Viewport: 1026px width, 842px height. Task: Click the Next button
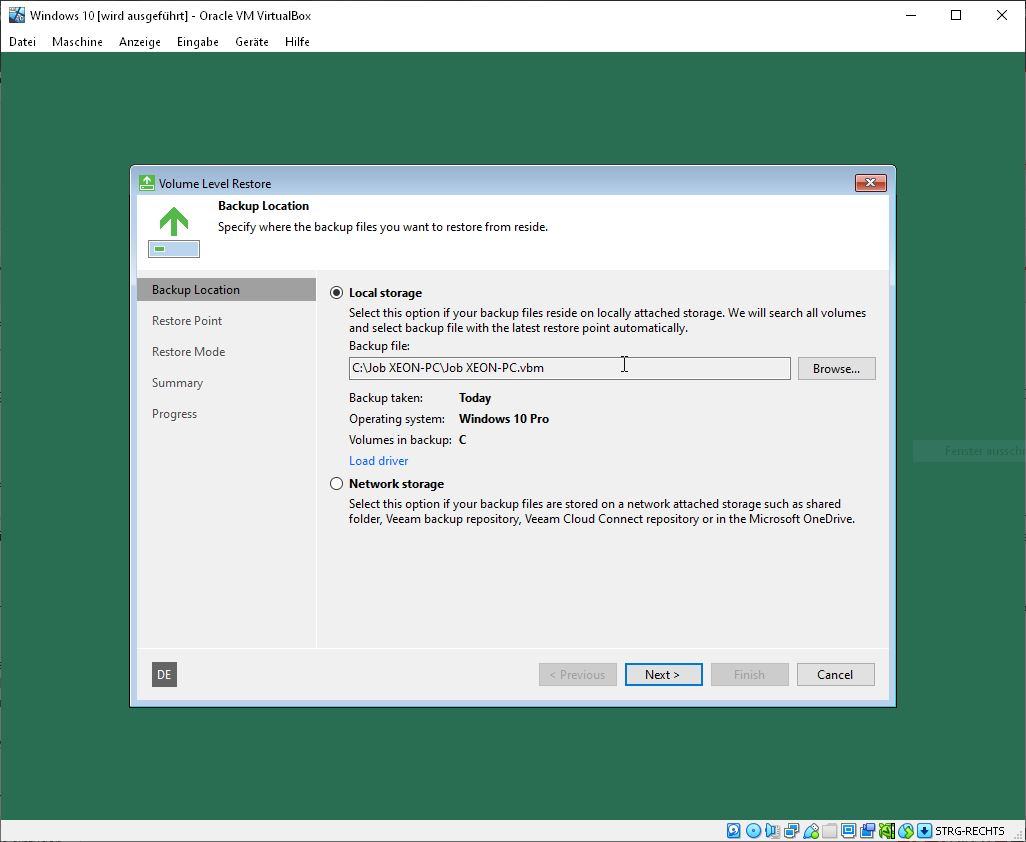point(663,675)
